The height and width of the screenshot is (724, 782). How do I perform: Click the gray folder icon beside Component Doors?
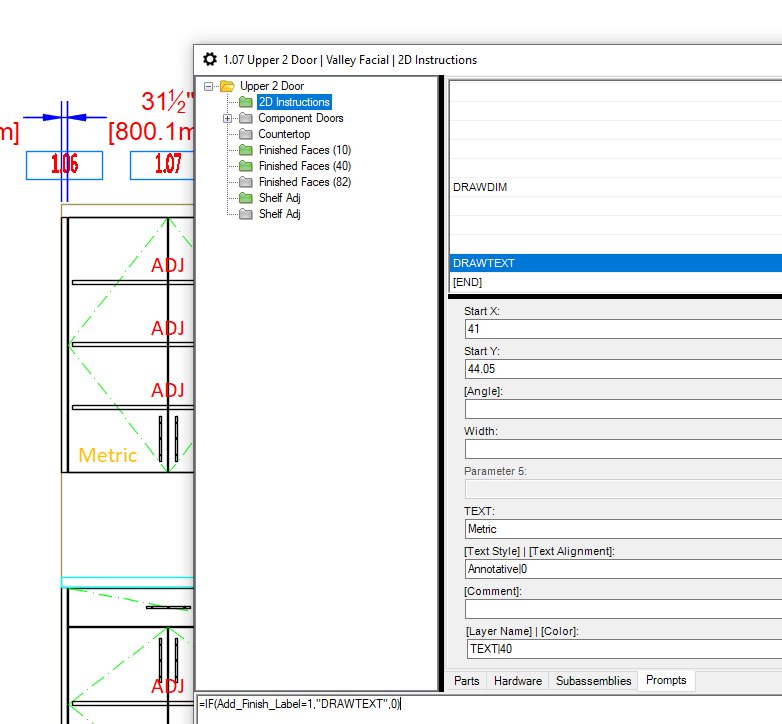click(246, 118)
